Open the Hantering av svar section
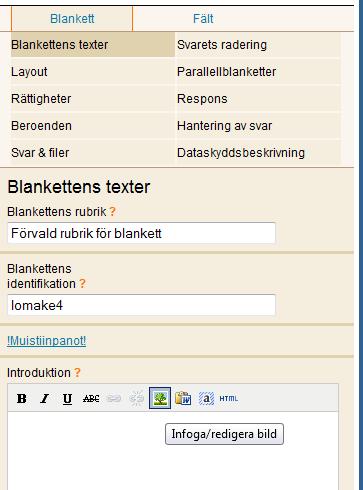Screen dimensions: 363x490 (x=258, y=126)
